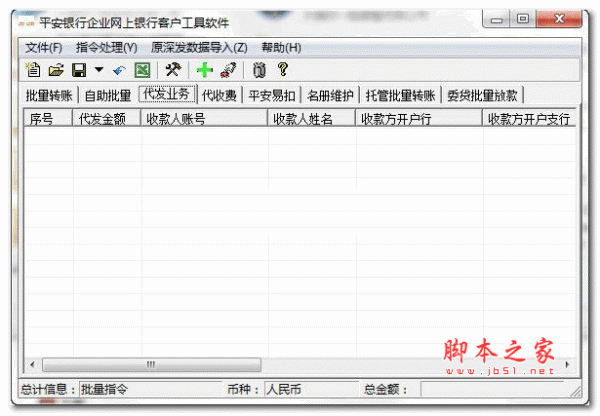Click the 收款方开户支行 column header
600x416 pixels.
tap(530, 119)
